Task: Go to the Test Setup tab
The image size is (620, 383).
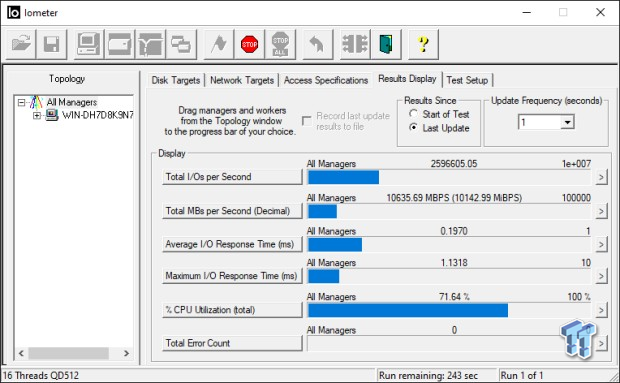Action: pos(467,80)
